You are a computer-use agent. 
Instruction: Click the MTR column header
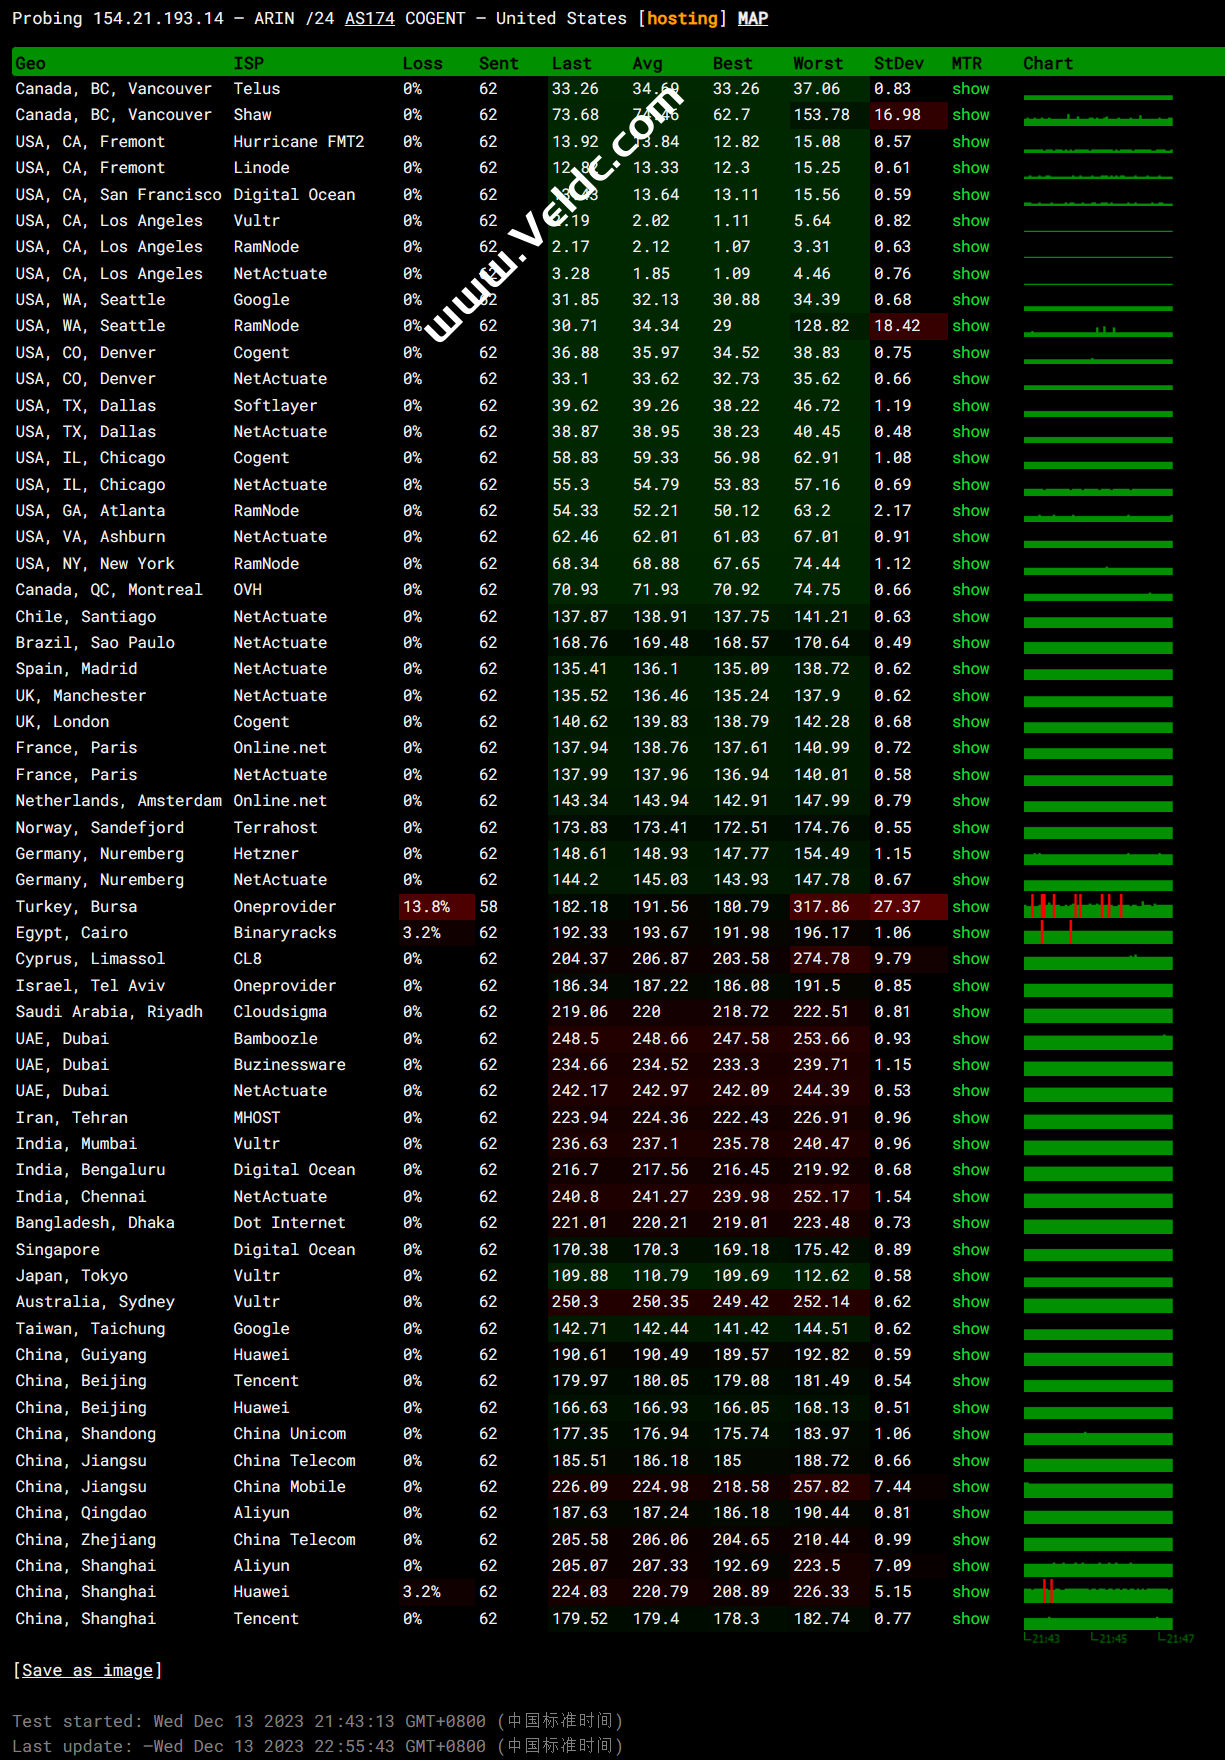pos(966,63)
